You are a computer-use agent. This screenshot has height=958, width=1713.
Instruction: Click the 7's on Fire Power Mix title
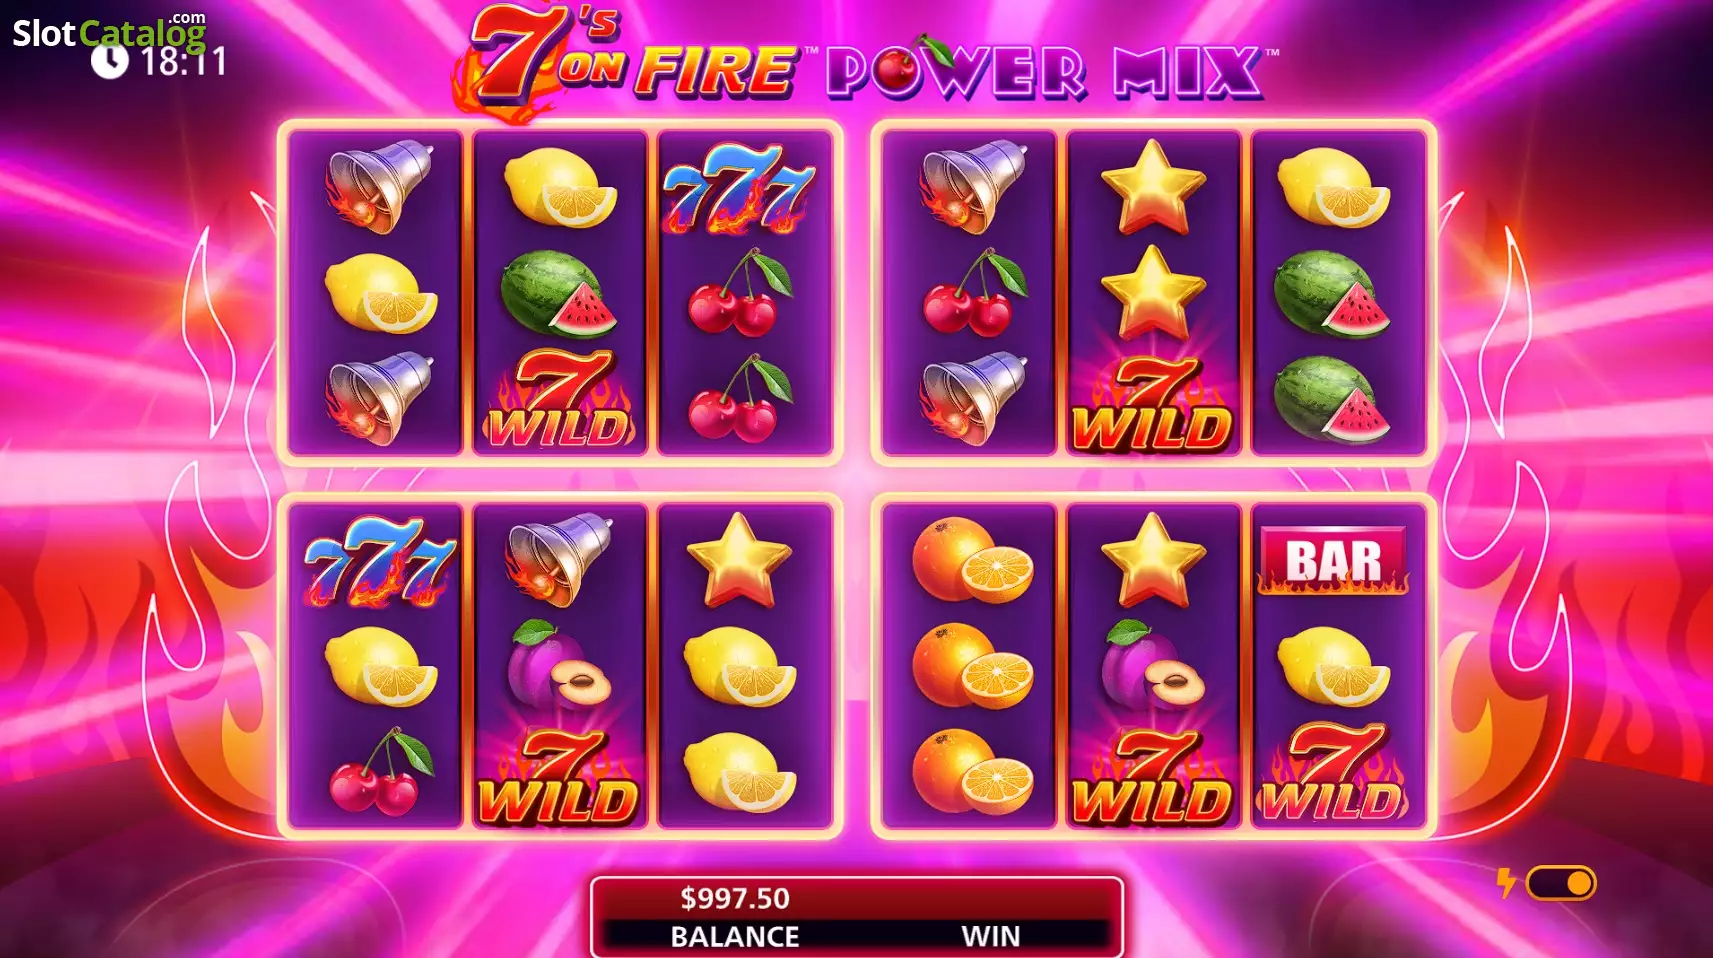pos(867,60)
